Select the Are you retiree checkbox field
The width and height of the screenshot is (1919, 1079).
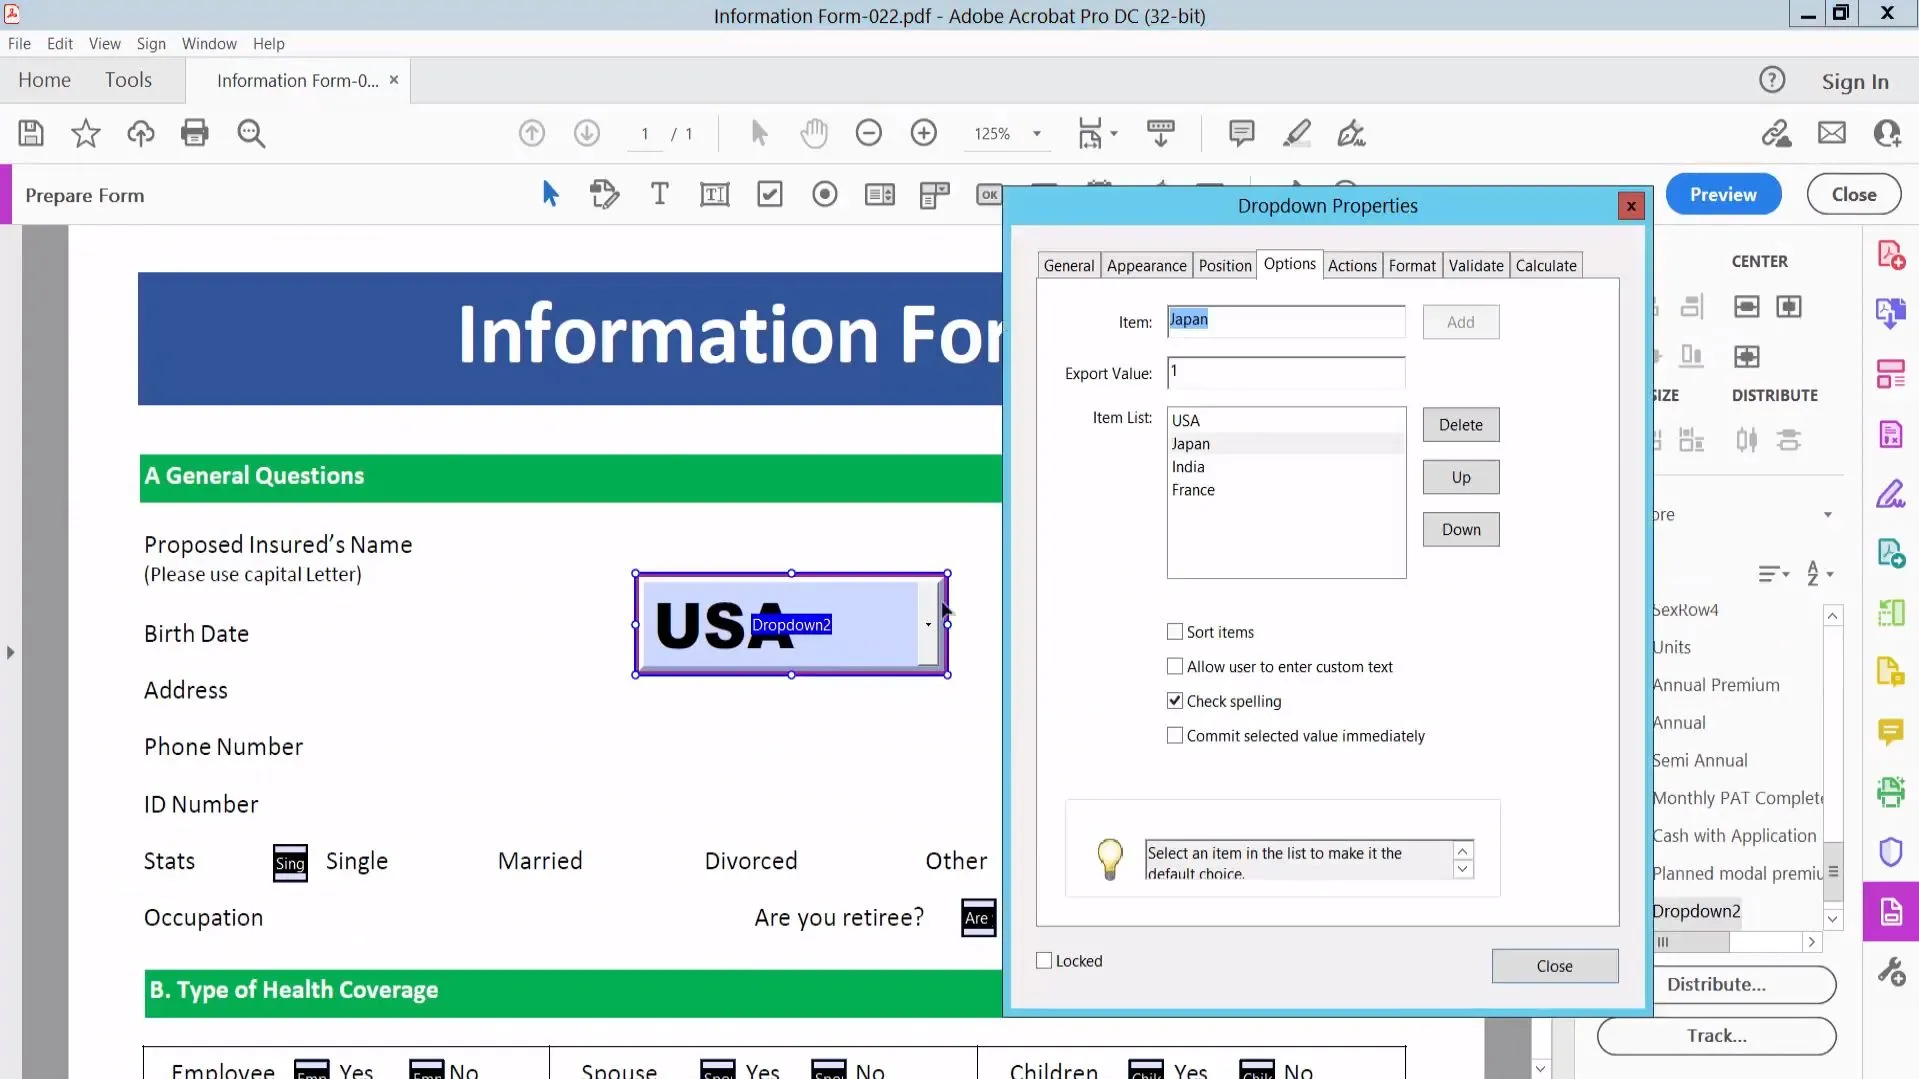pos(978,918)
